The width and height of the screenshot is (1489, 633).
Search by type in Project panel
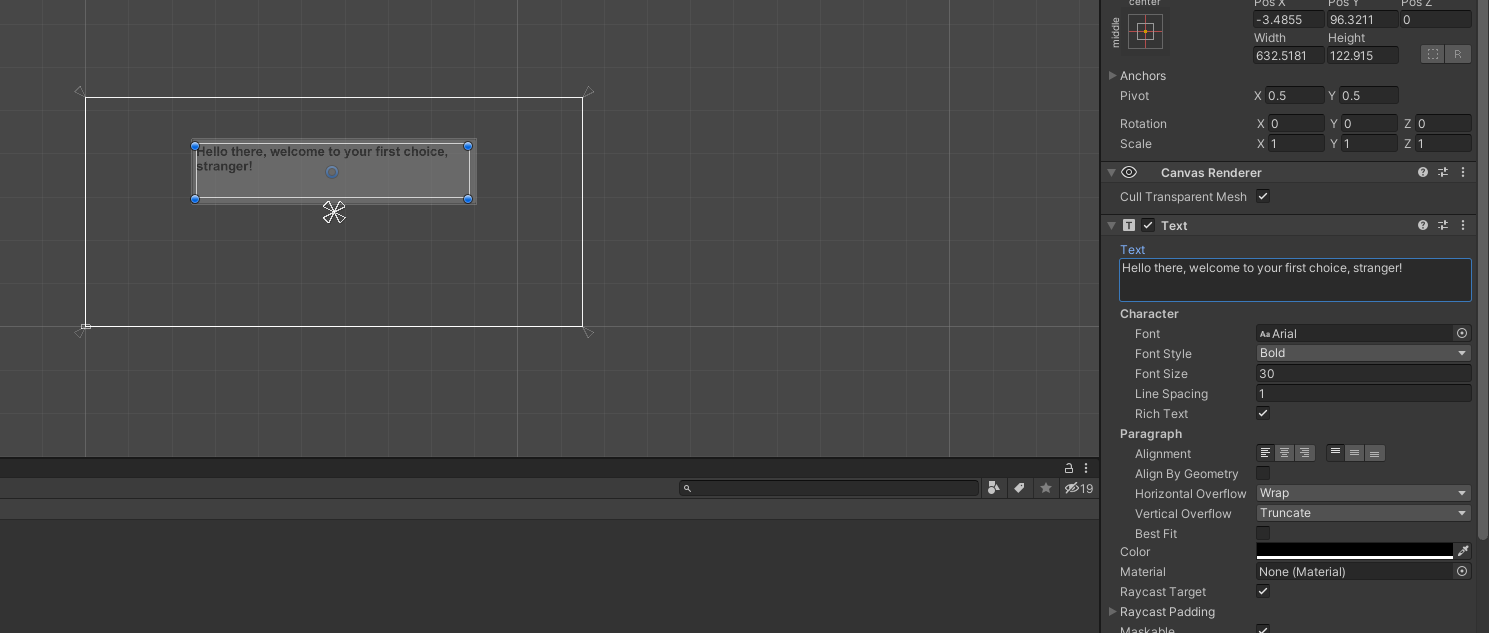993,488
